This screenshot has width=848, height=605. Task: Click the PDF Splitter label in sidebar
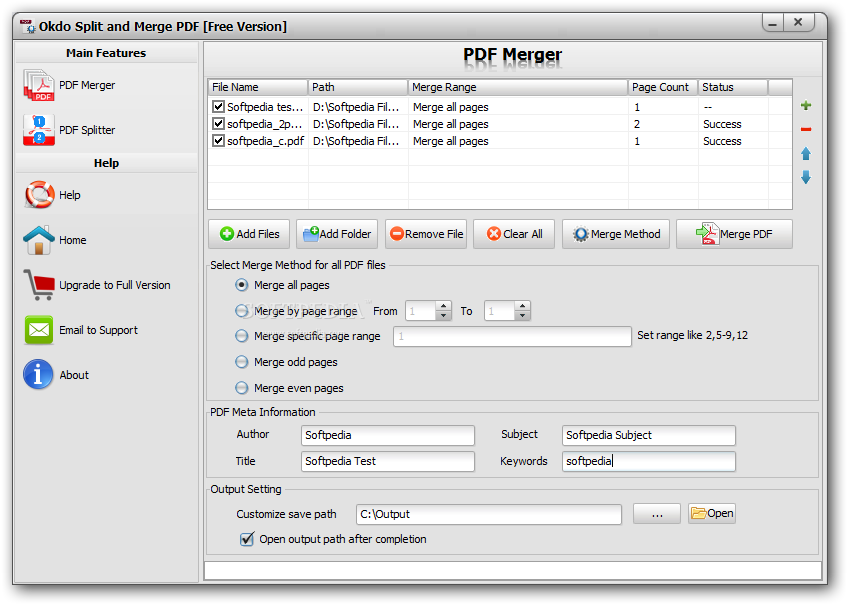click(x=87, y=130)
